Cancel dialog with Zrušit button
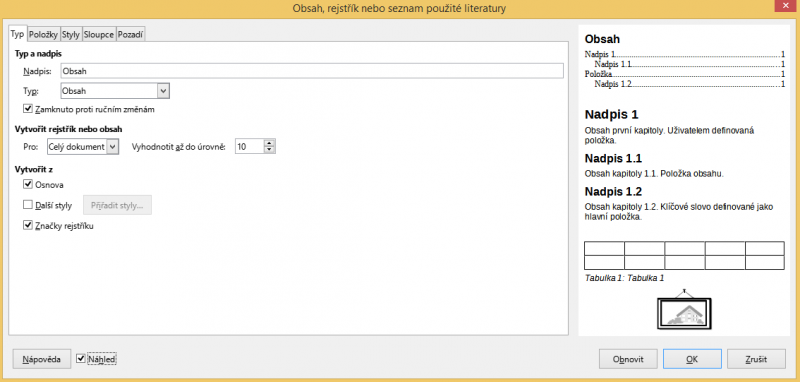This screenshot has width=800, height=382. pos(756,359)
